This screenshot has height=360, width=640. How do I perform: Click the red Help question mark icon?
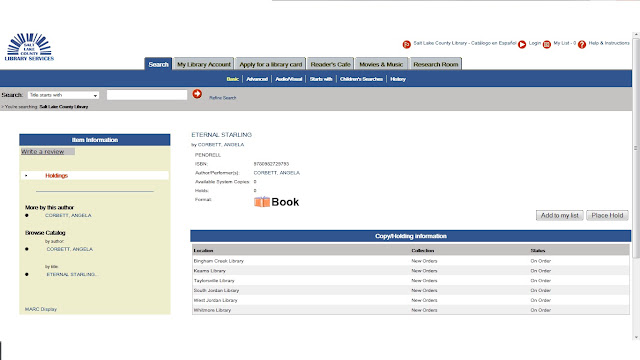point(582,44)
